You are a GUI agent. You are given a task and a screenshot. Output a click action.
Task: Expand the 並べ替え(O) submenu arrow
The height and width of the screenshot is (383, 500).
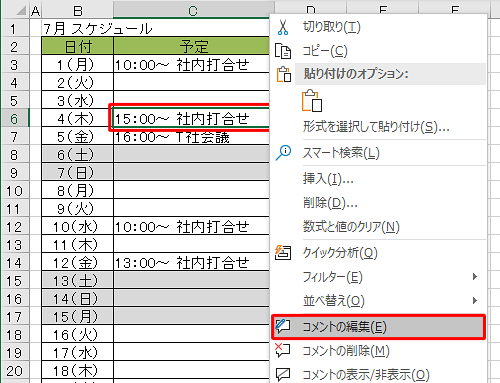475,301
